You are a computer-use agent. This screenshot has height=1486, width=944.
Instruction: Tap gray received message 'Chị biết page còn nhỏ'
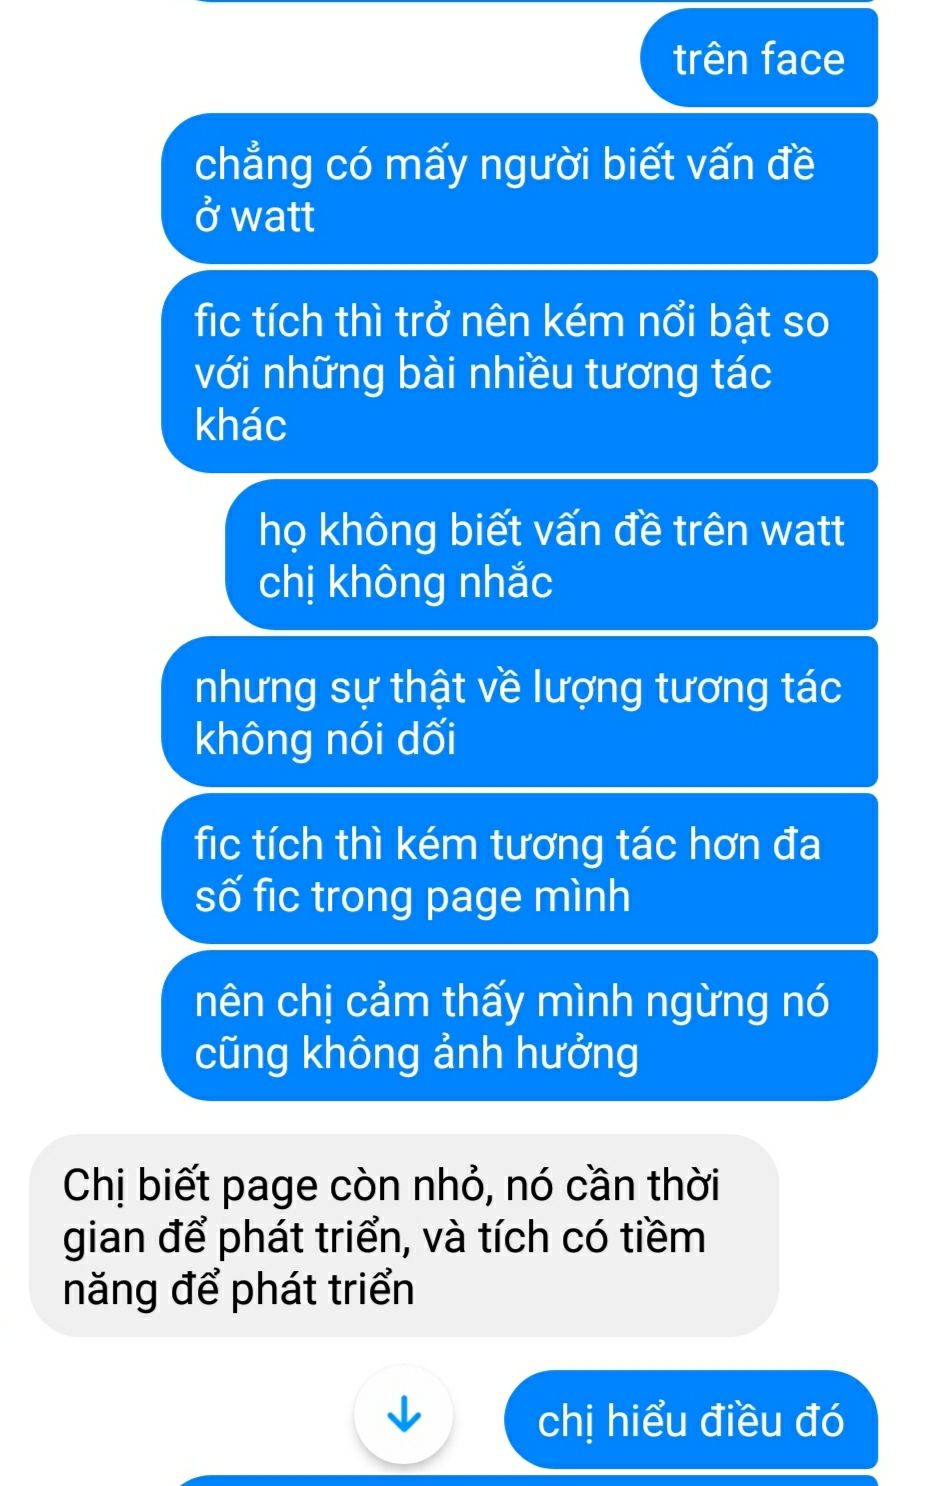point(404,1236)
